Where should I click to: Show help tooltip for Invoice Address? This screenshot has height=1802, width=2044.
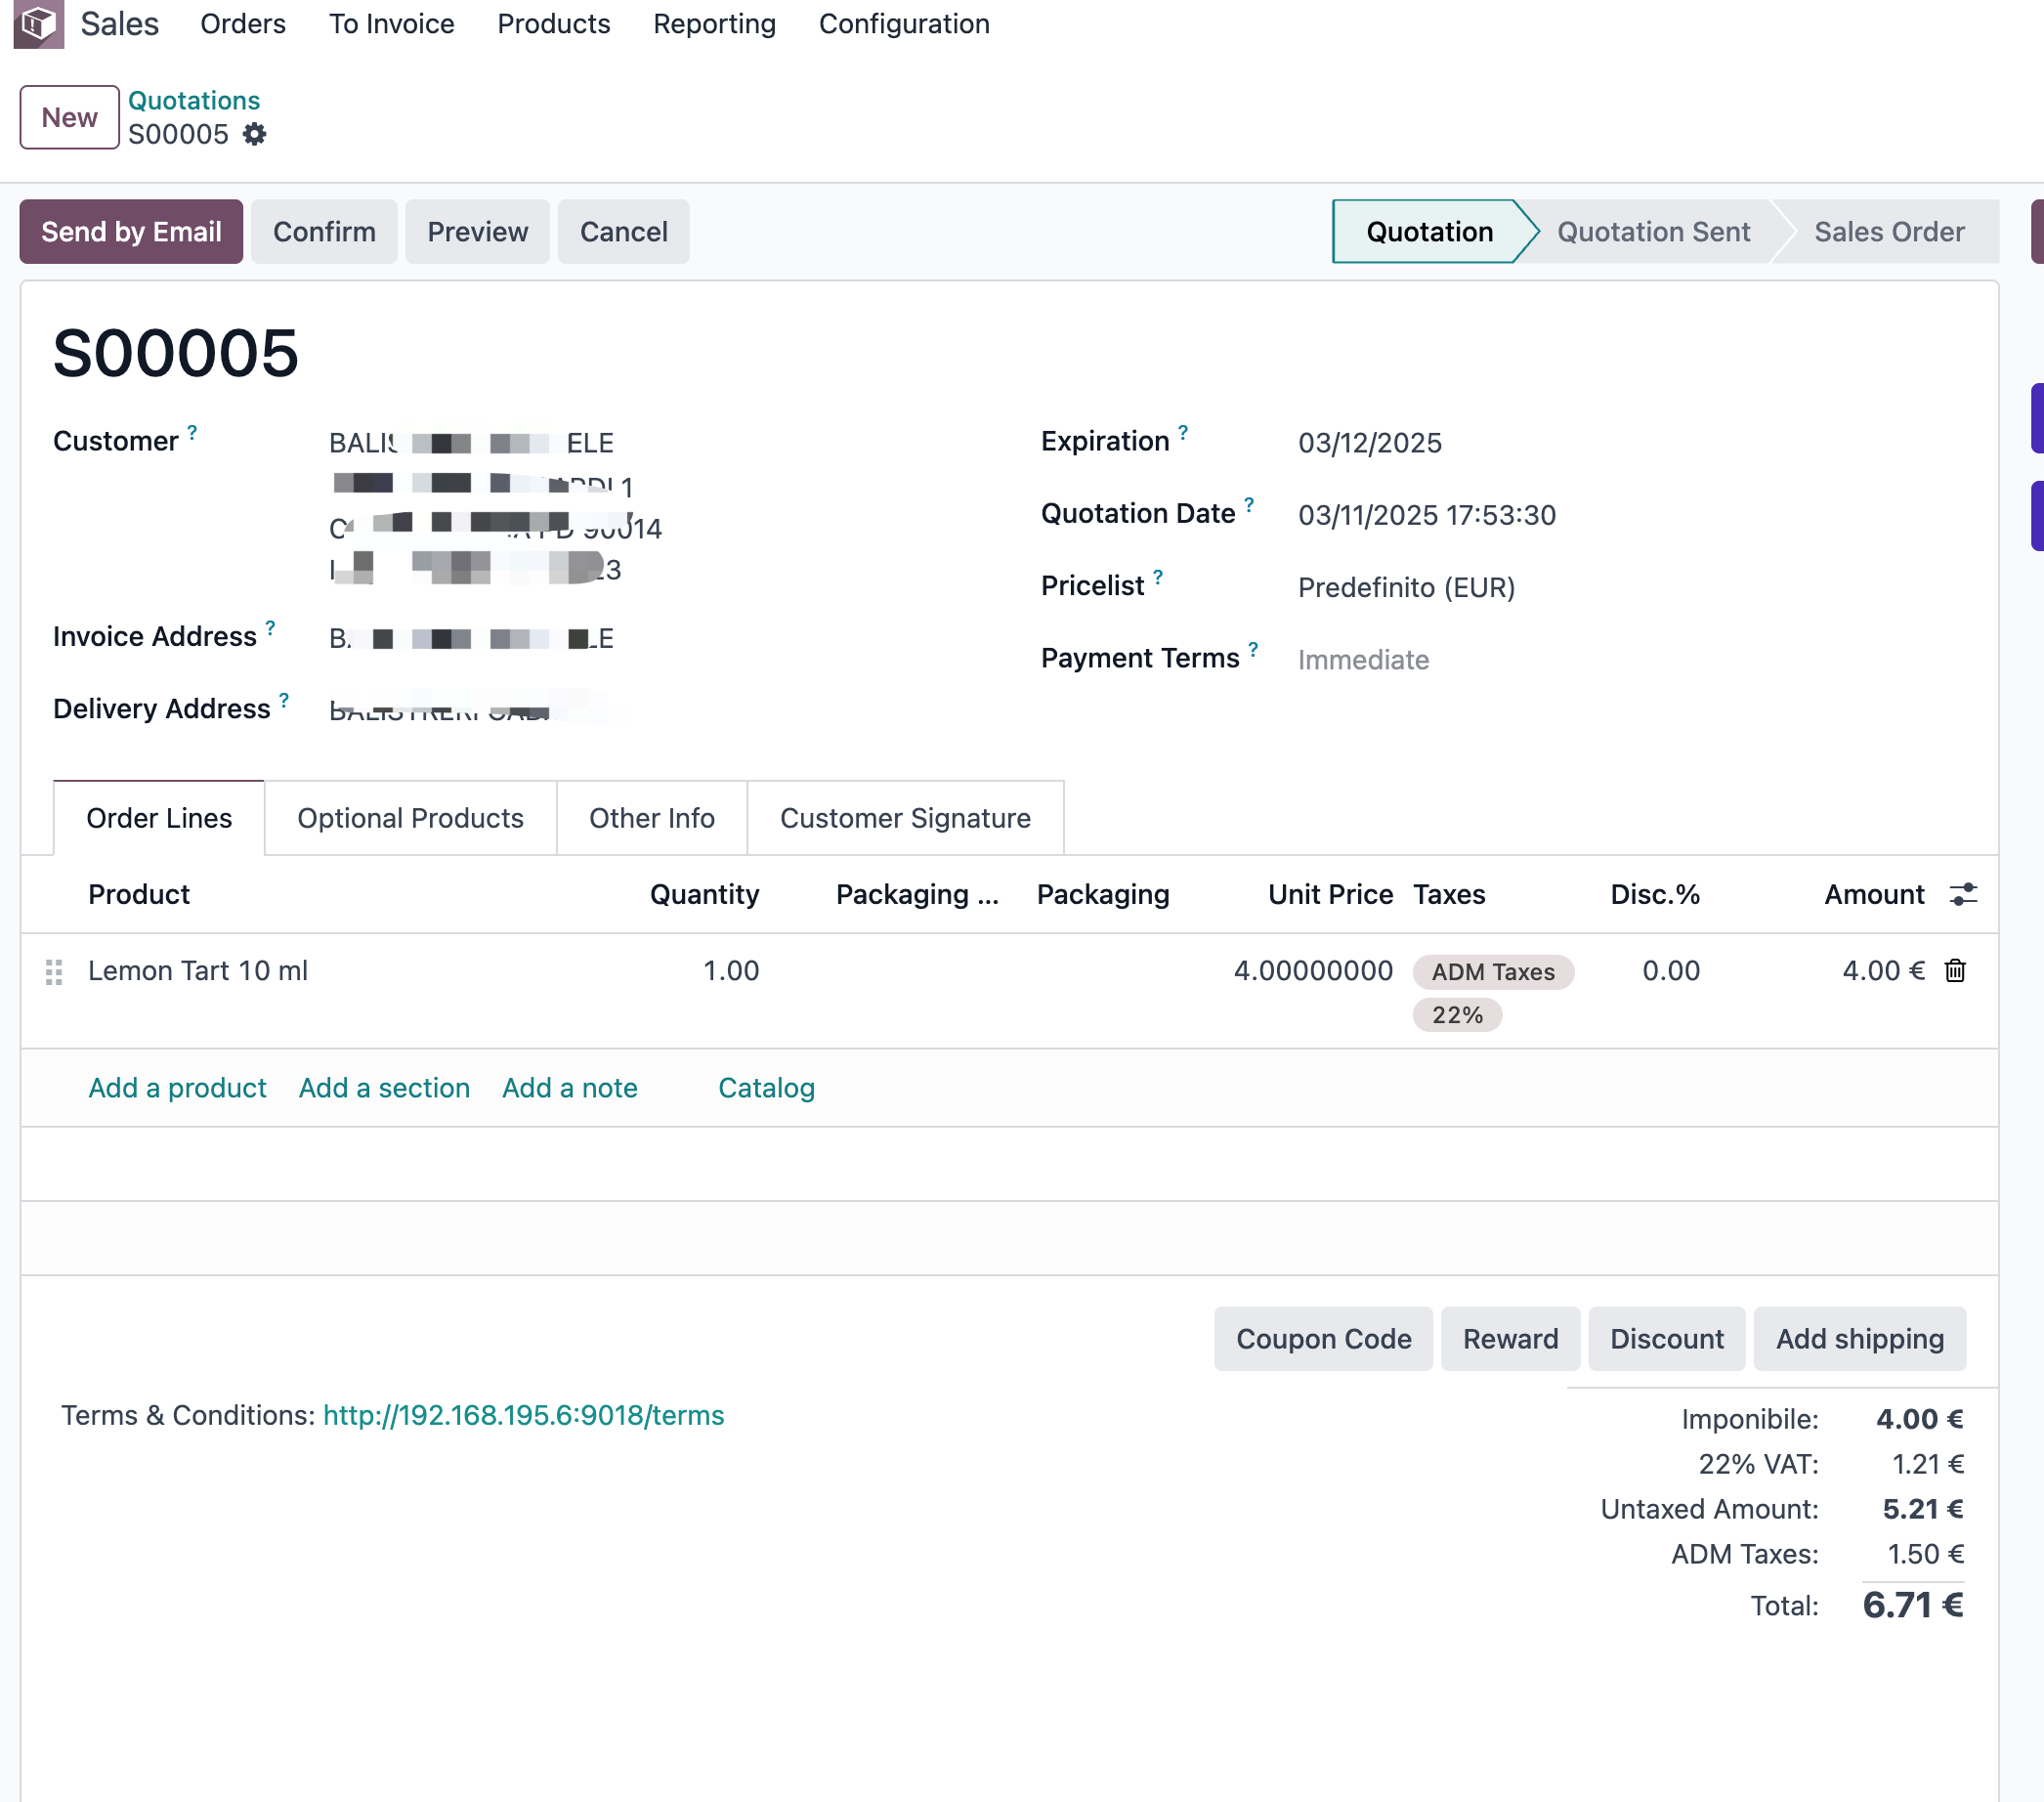tap(270, 627)
